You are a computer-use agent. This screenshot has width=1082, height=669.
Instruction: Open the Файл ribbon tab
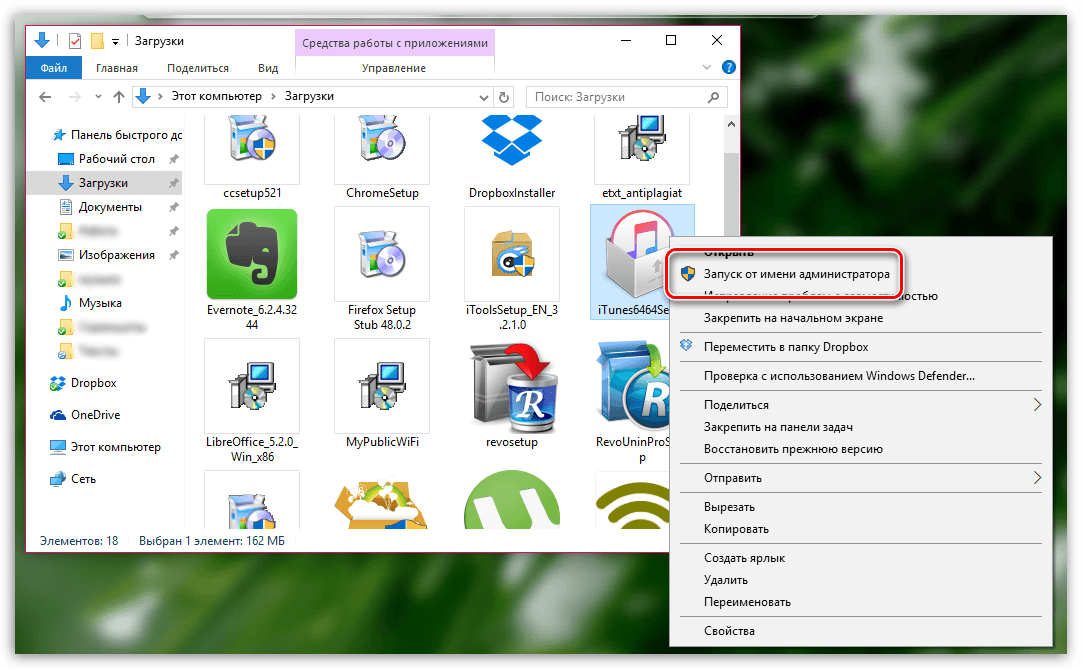pyautogui.click(x=54, y=68)
